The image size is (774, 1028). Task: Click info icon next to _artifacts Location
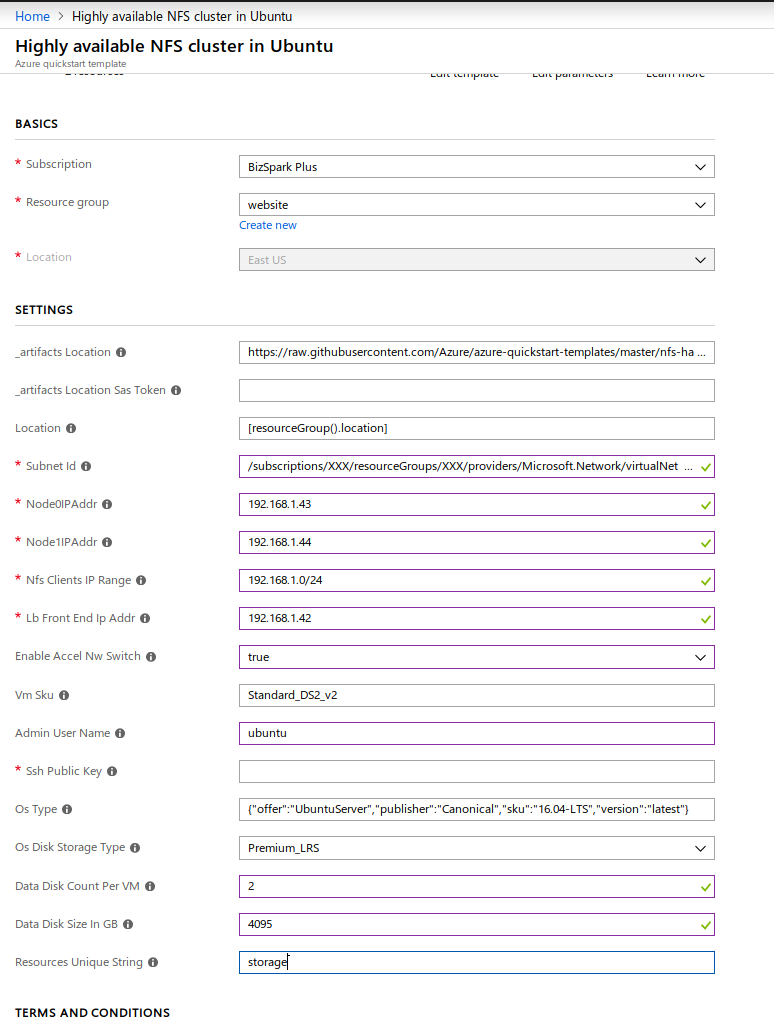(121, 353)
